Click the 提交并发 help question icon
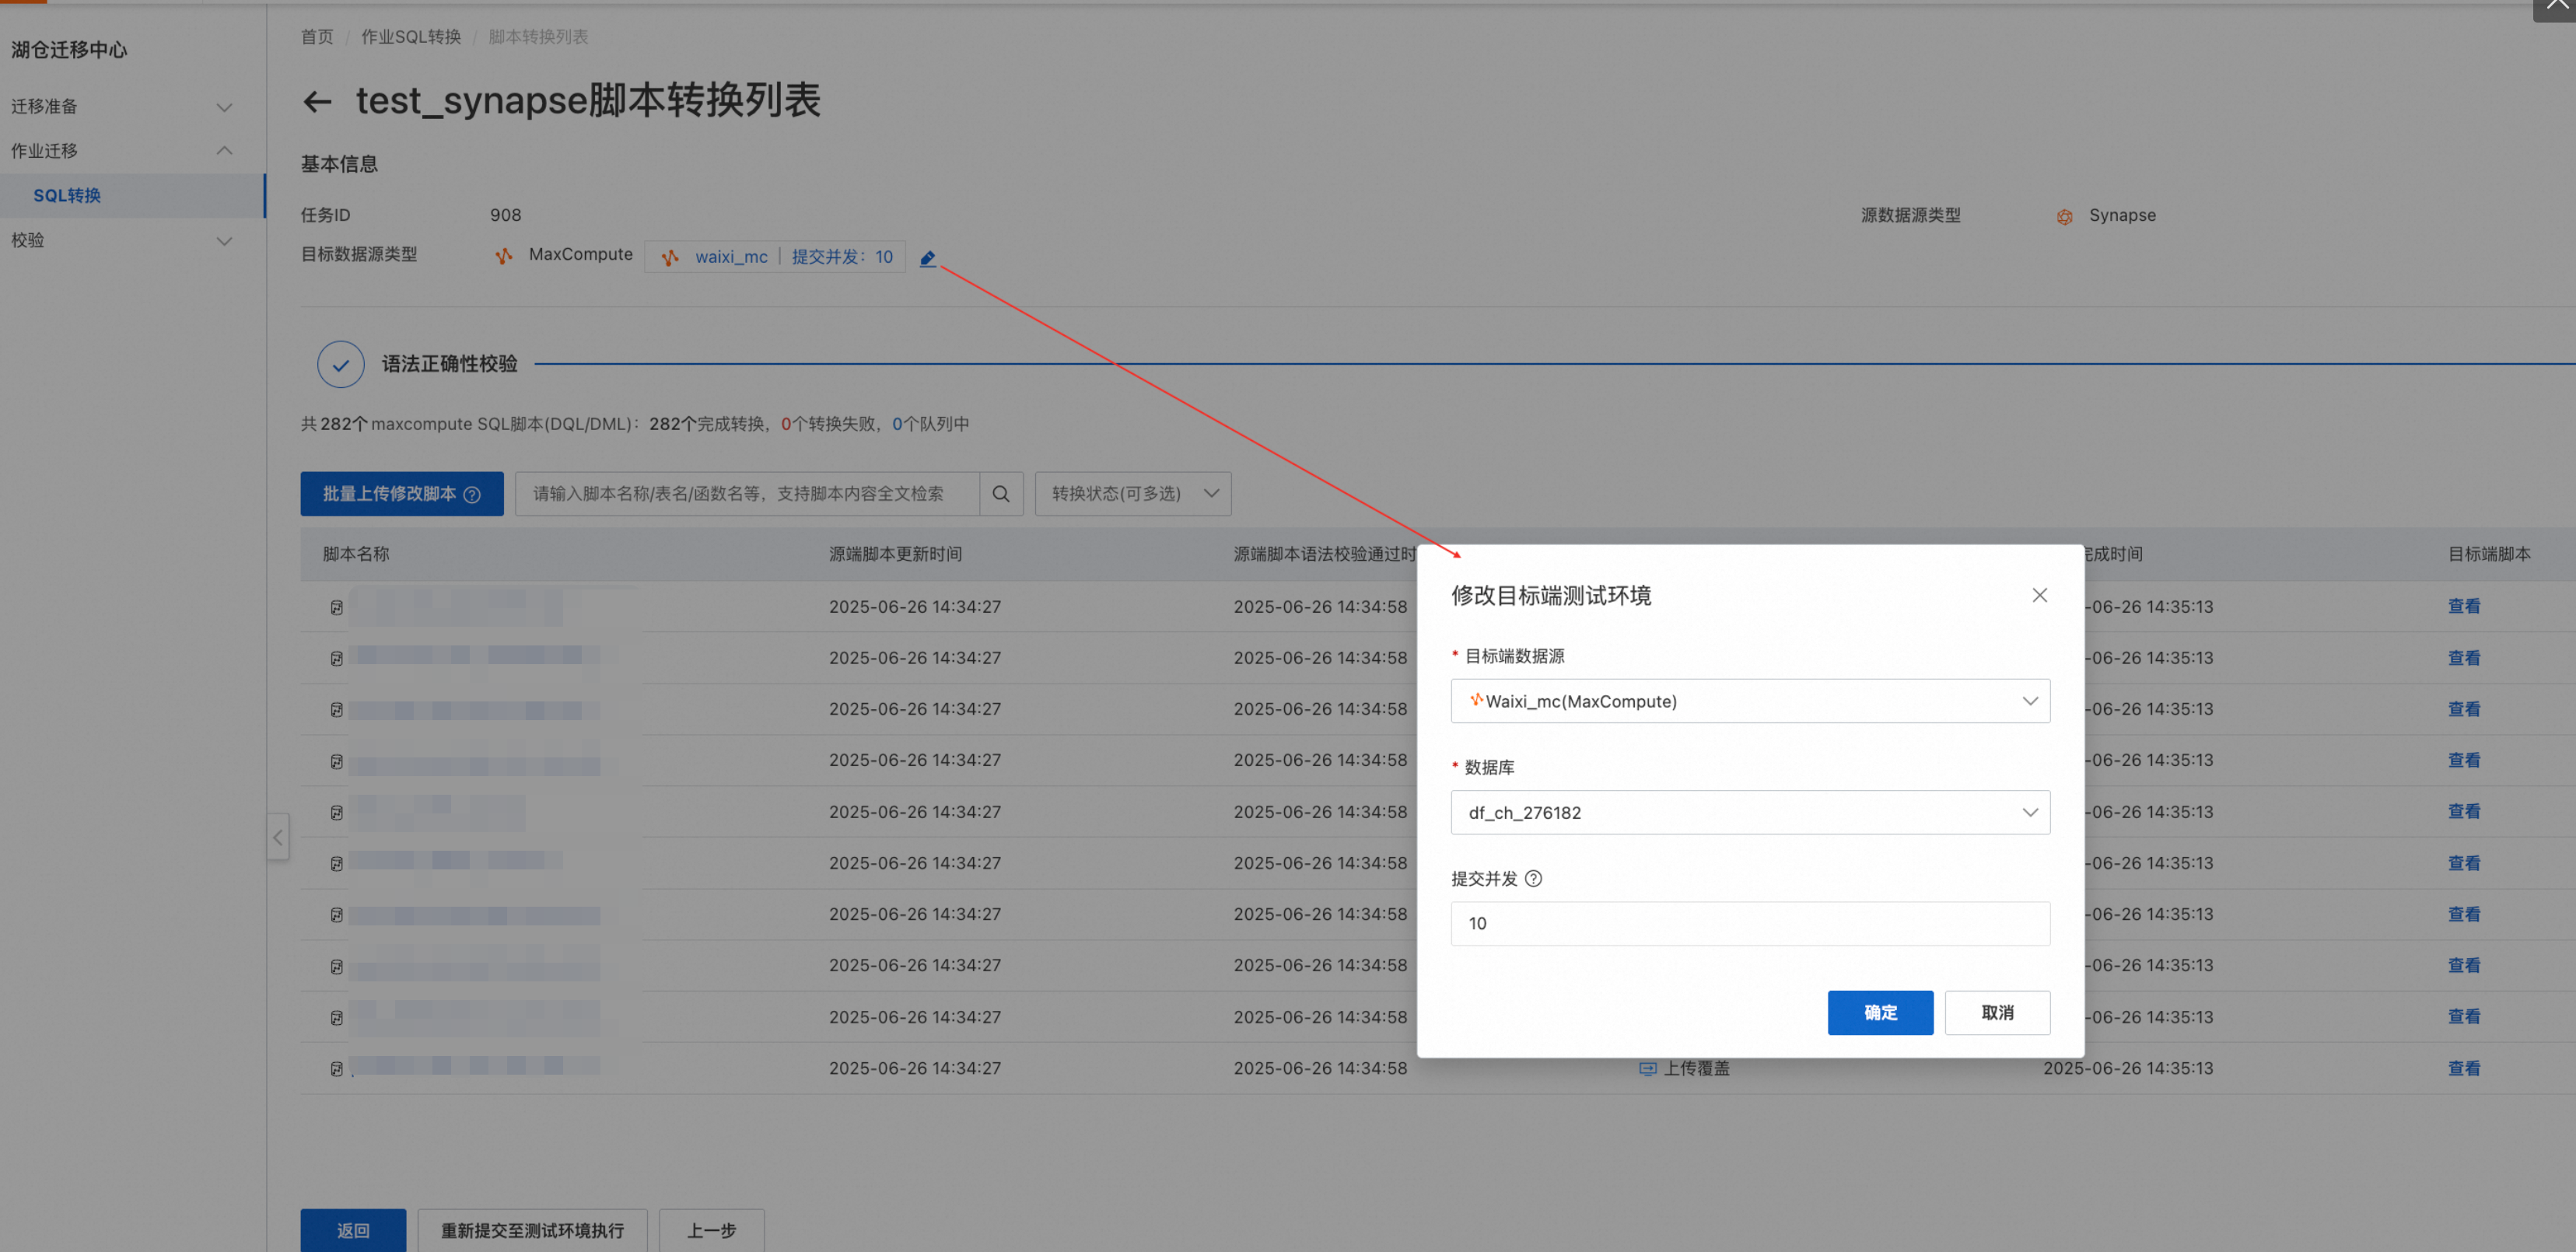2576x1252 pixels. [x=1533, y=878]
